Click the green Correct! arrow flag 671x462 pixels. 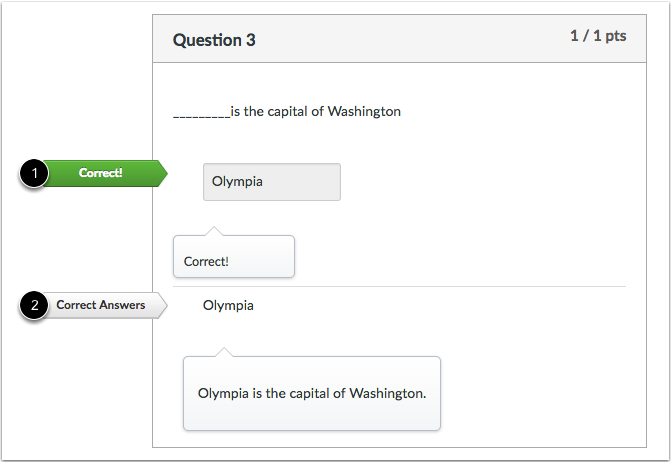pos(105,173)
